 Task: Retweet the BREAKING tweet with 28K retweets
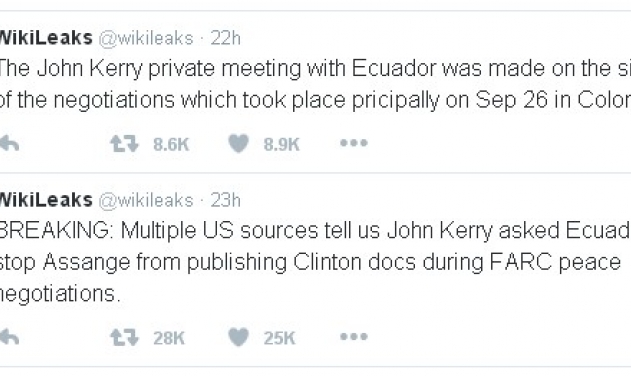(x=124, y=337)
